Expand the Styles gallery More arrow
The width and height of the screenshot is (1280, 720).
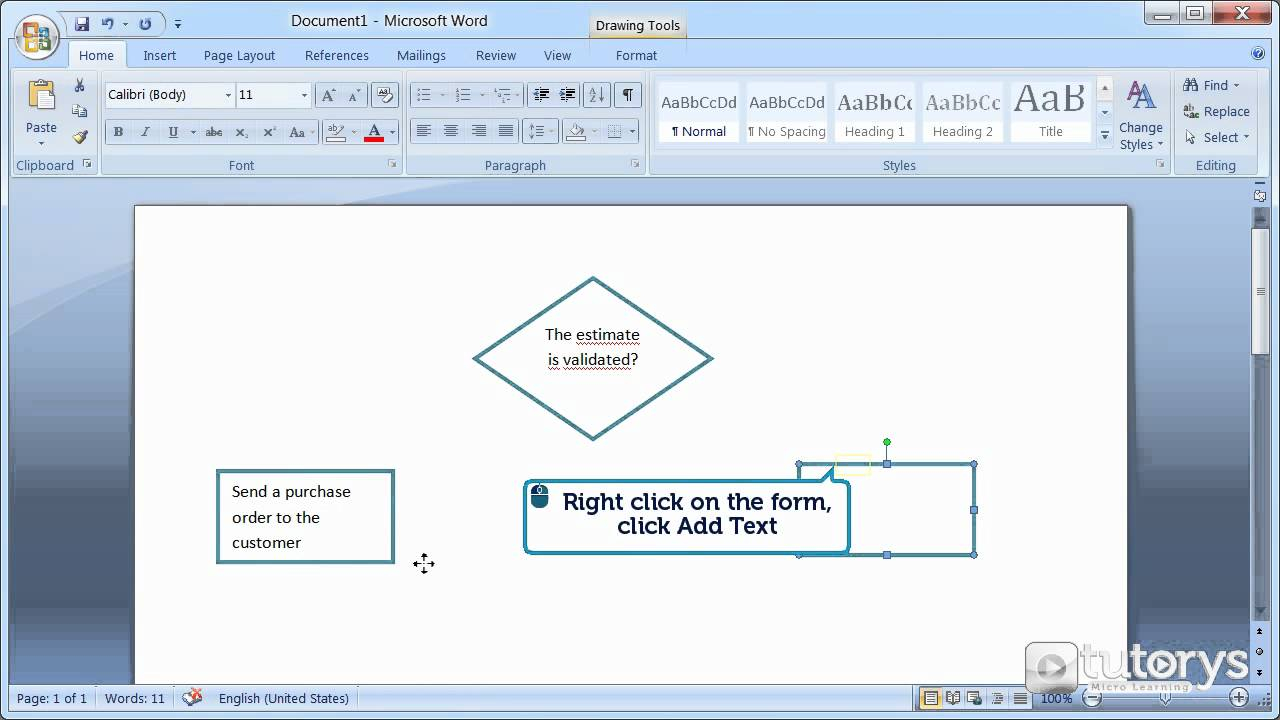[1105, 135]
